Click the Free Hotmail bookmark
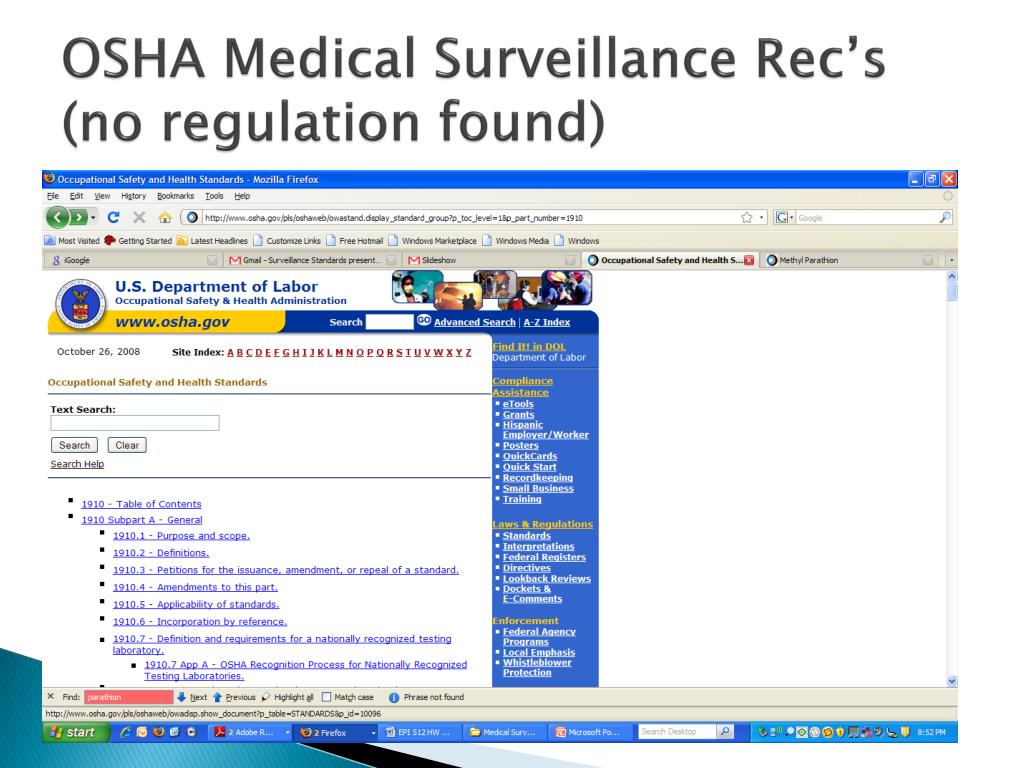The width and height of the screenshot is (1024, 768). point(355,240)
